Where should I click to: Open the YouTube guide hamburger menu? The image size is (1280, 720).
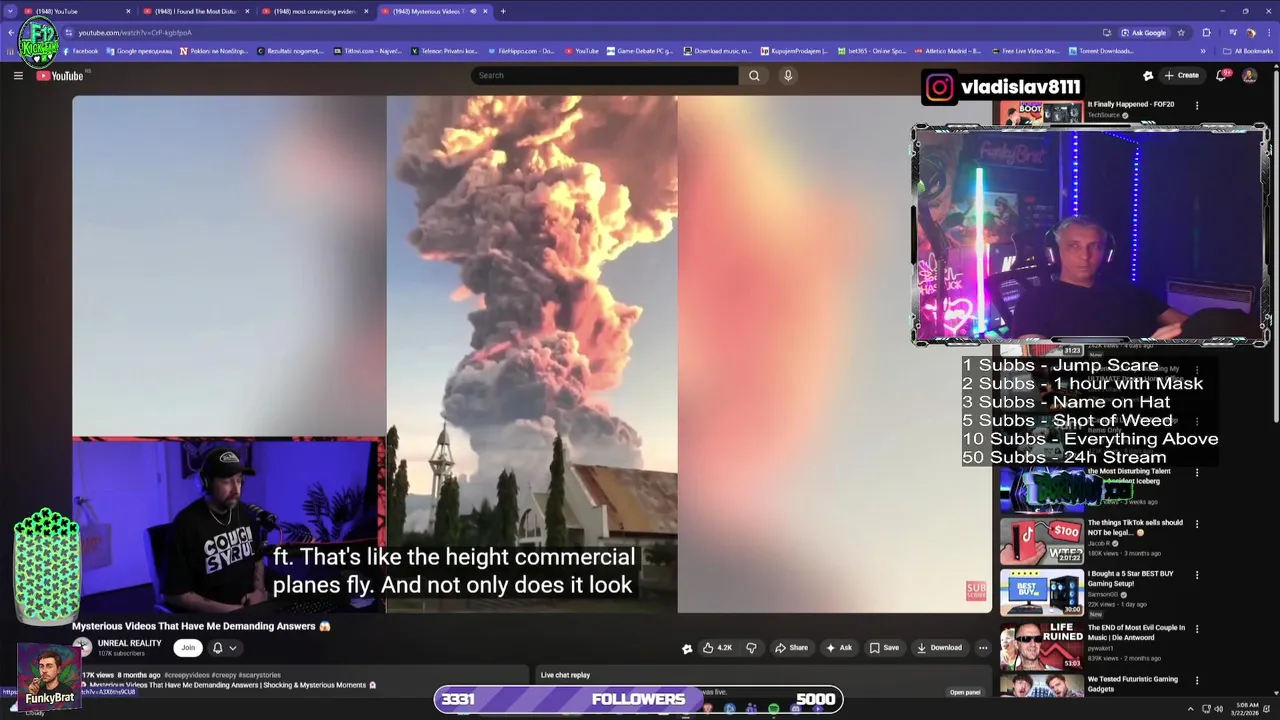click(18, 75)
